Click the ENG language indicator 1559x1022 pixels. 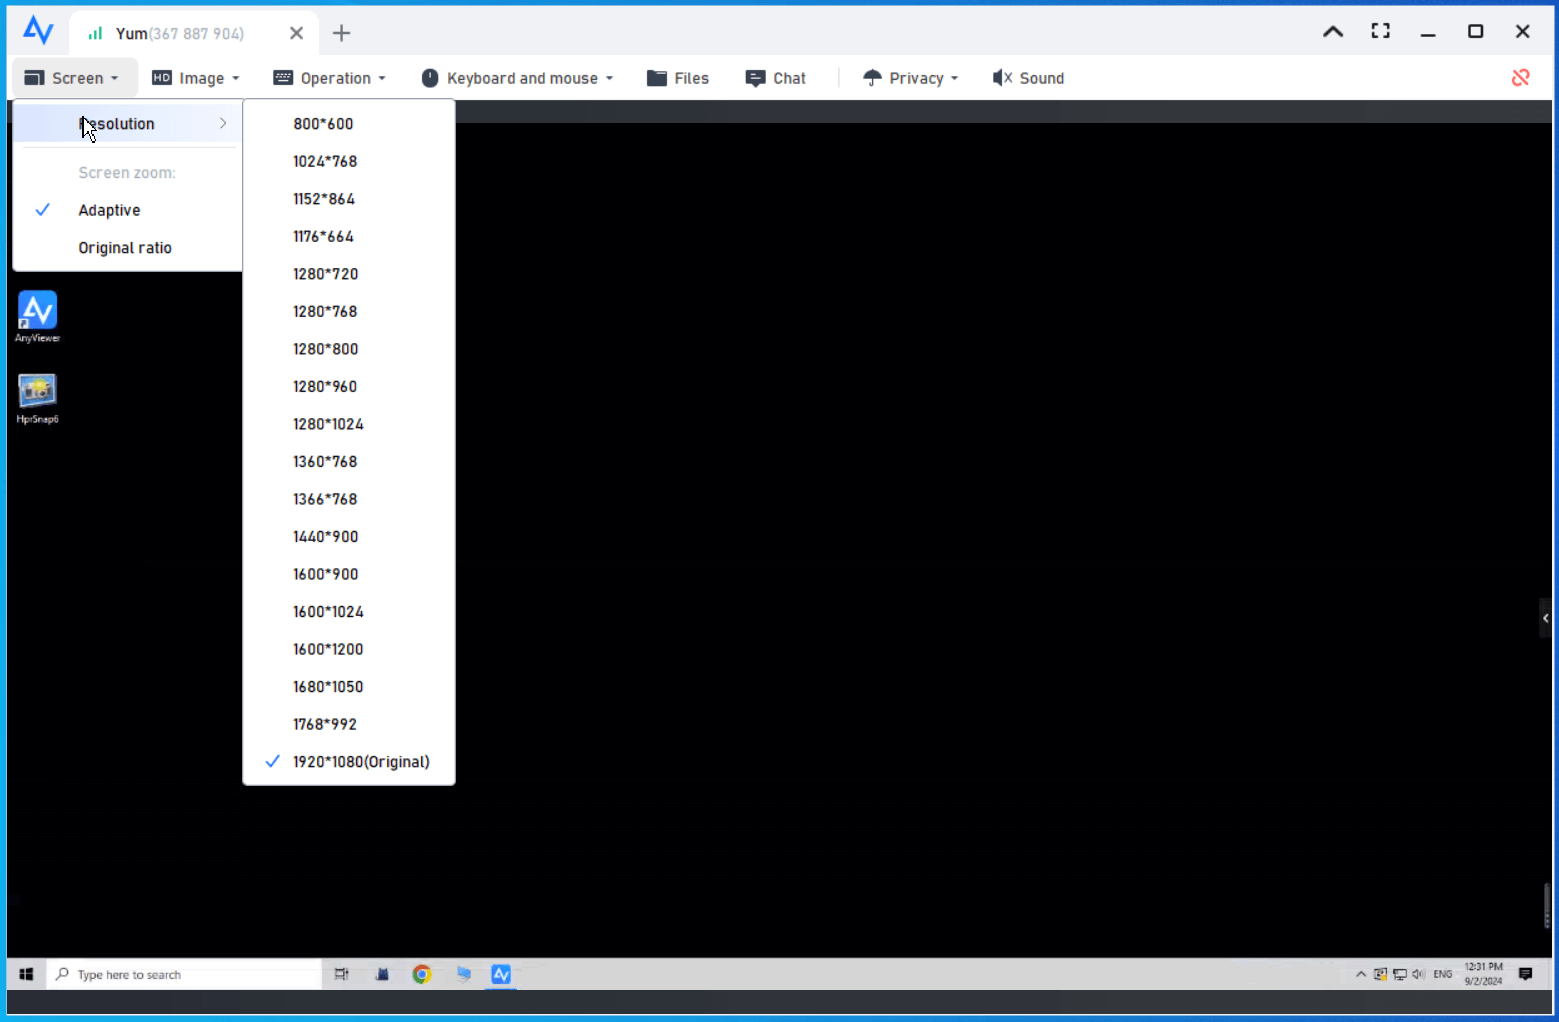[1442, 974]
